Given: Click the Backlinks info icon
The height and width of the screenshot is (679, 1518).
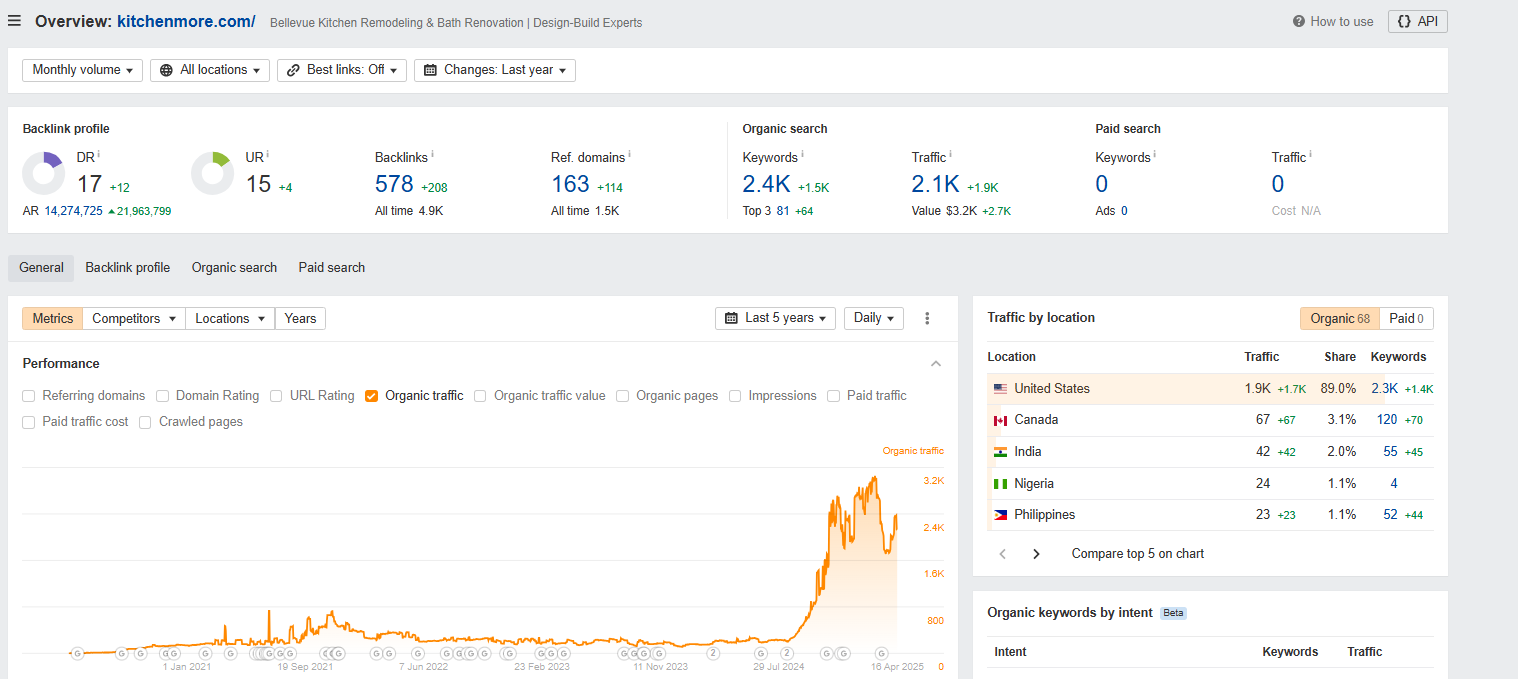Looking at the screenshot, I should click(433, 154).
